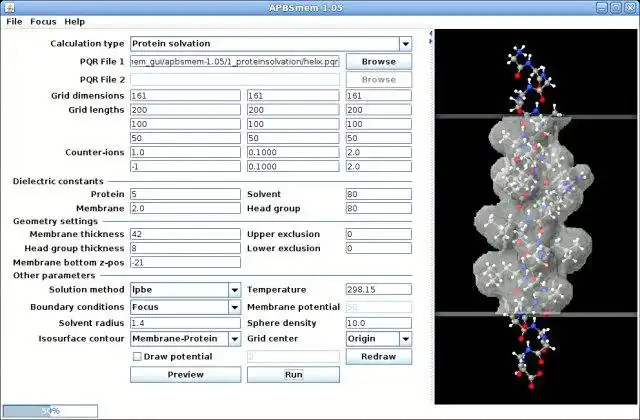Screen dimensions: 640x420
Task: Browse for PQR File 1
Action: 378,61
